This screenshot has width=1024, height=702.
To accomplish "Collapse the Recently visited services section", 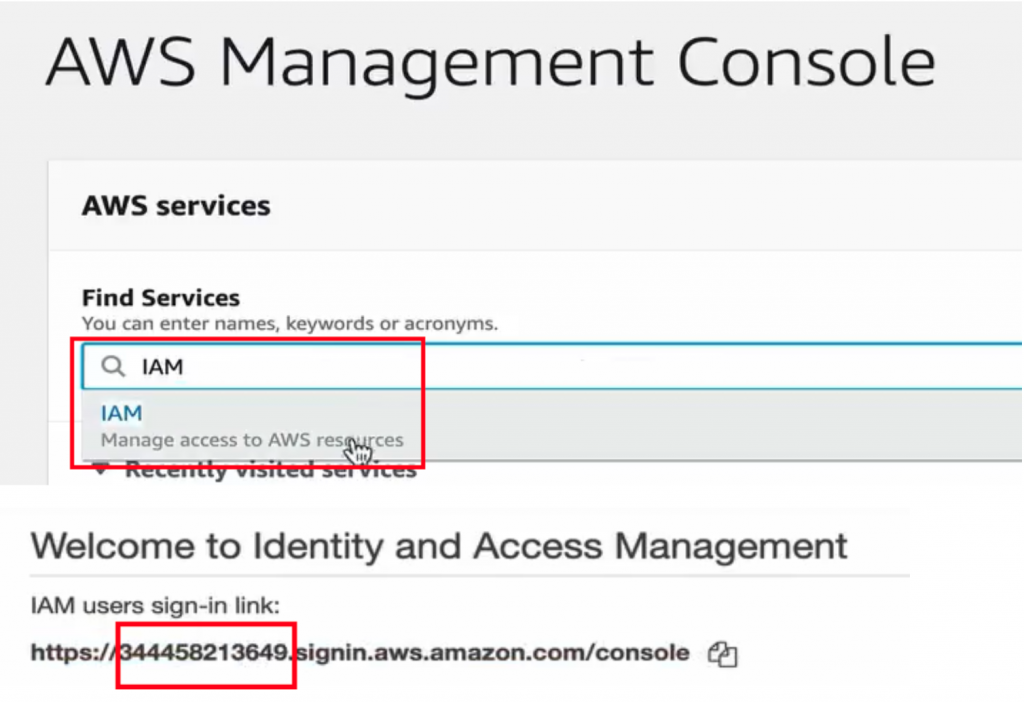I will [x=101, y=469].
